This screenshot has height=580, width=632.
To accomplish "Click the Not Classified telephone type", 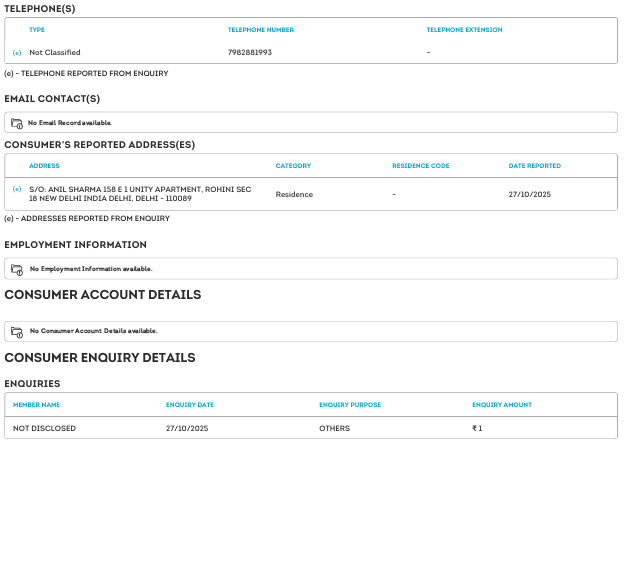I will 55,52.
